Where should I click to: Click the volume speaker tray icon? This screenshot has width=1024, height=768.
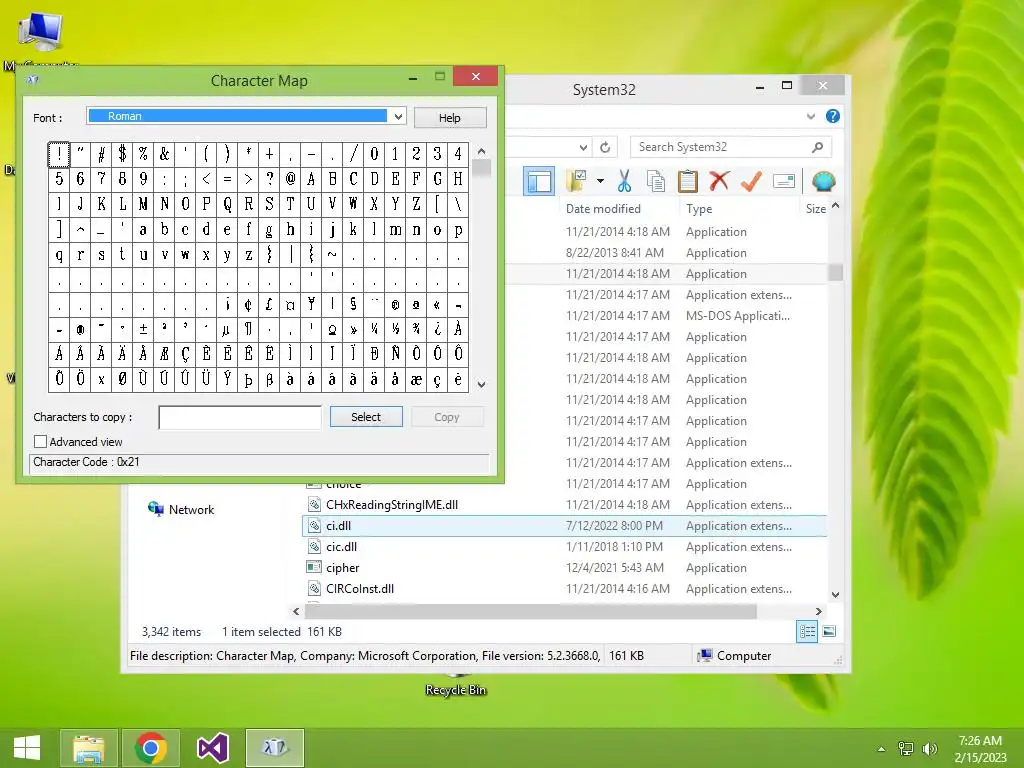tap(929, 749)
